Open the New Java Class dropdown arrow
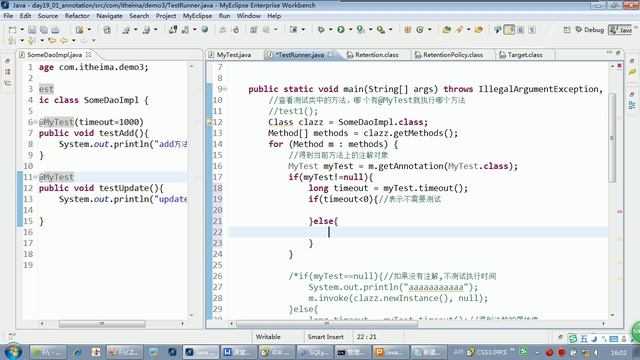Image resolution: width=640 pixels, height=360 pixels. pyautogui.click(x=429, y=30)
